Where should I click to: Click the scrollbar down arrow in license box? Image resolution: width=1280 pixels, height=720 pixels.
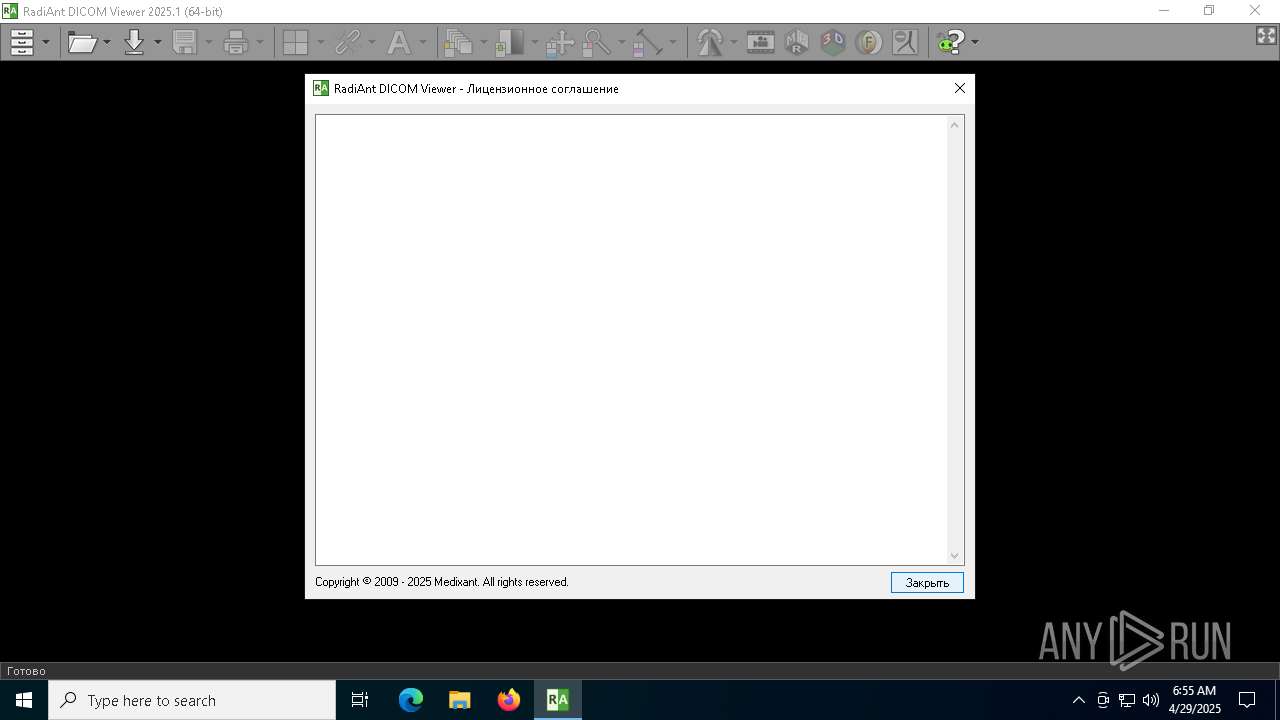955,556
